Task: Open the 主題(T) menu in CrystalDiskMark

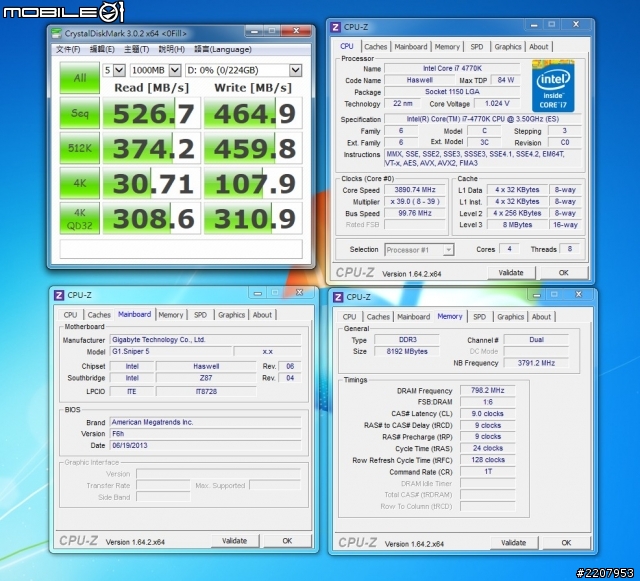Action: coord(136,49)
